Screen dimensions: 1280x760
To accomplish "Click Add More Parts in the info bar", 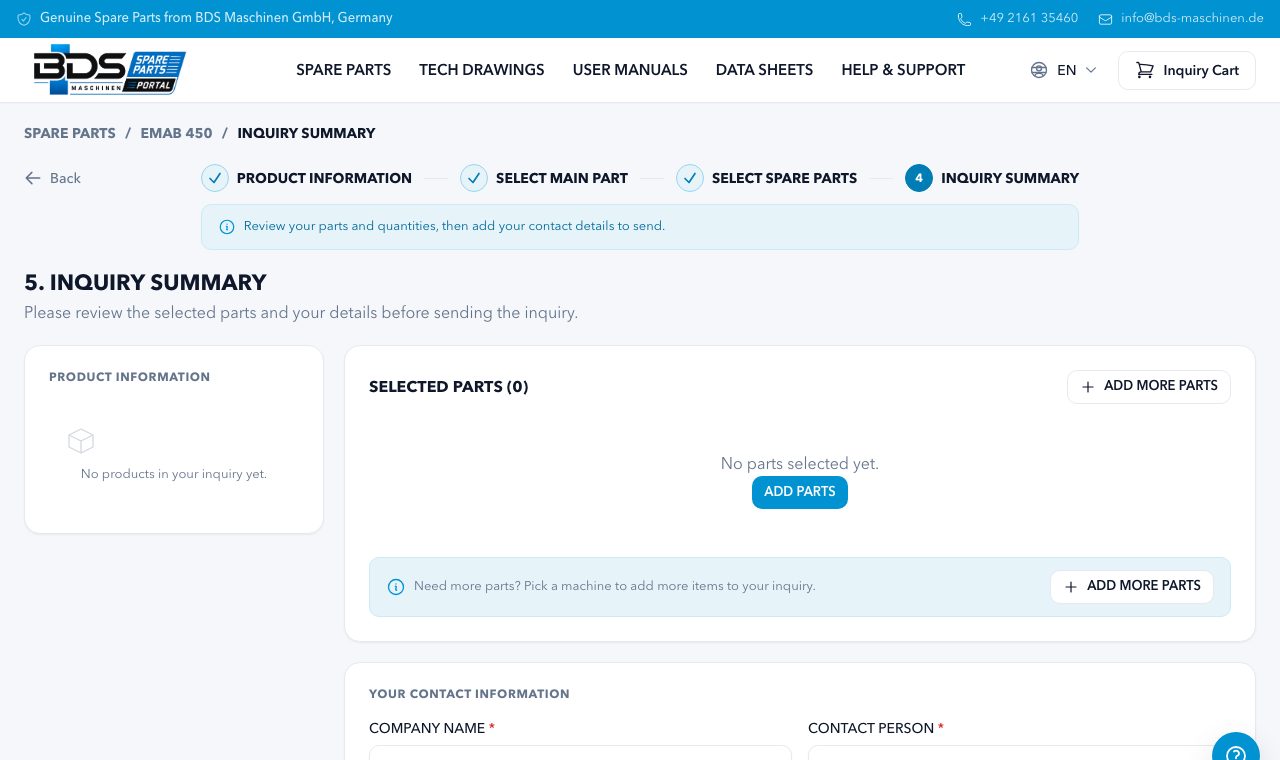I will point(1132,587).
